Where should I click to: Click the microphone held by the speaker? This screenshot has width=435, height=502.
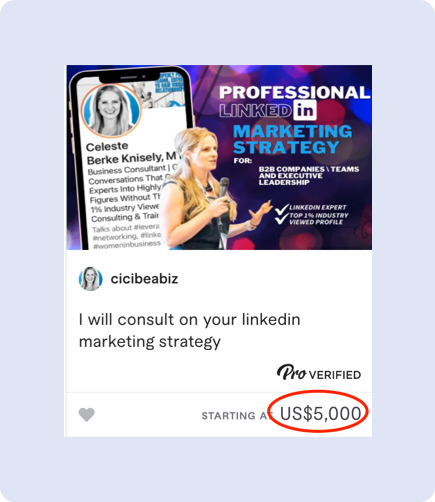click(x=224, y=188)
